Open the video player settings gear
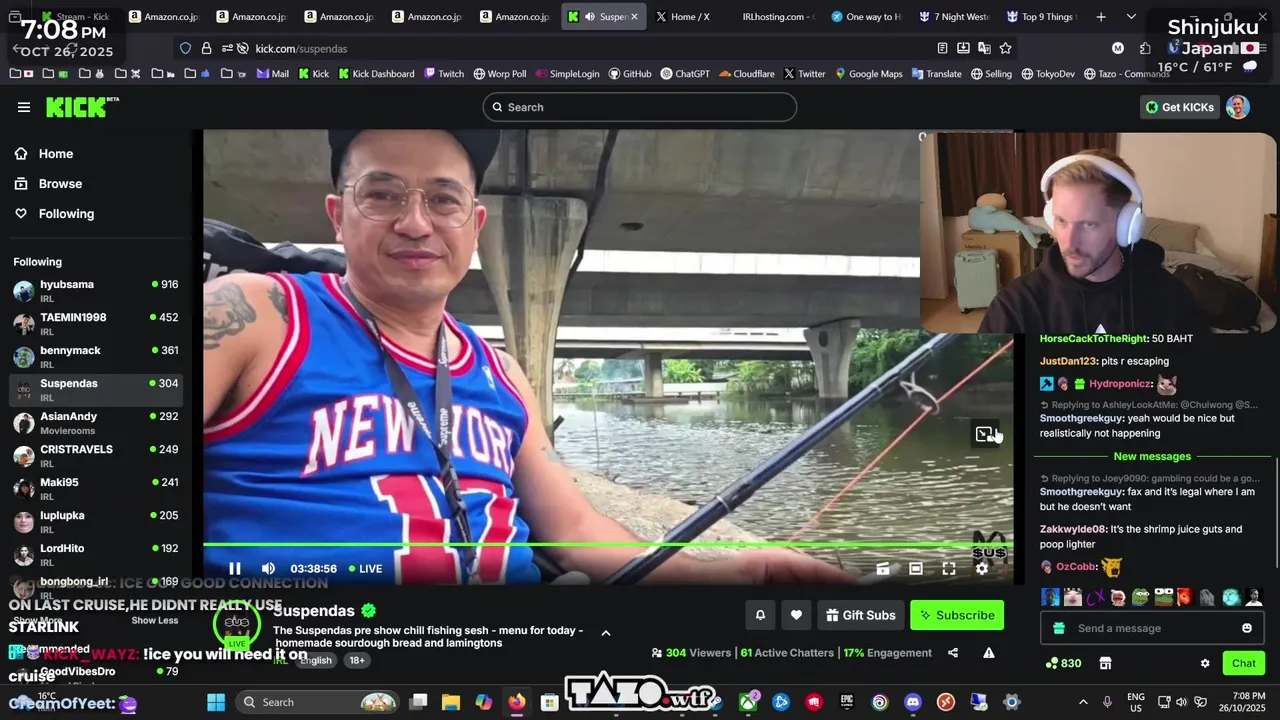The width and height of the screenshot is (1280, 720). 982,568
